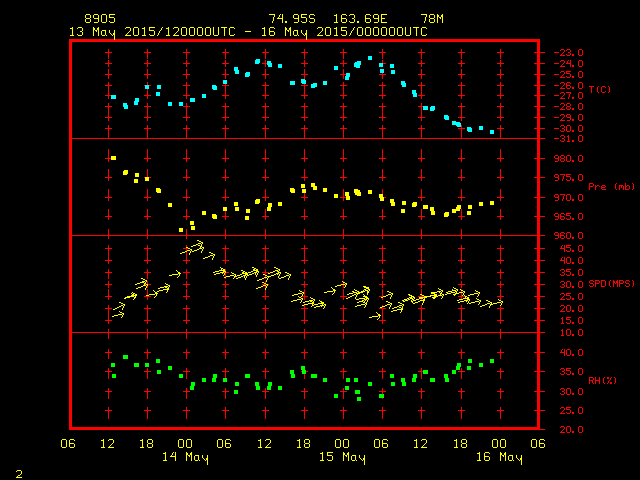The height and width of the screenshot is (480, 640).
Task: Click the frame number 2 in the corner
Action: tap(19, 474)
